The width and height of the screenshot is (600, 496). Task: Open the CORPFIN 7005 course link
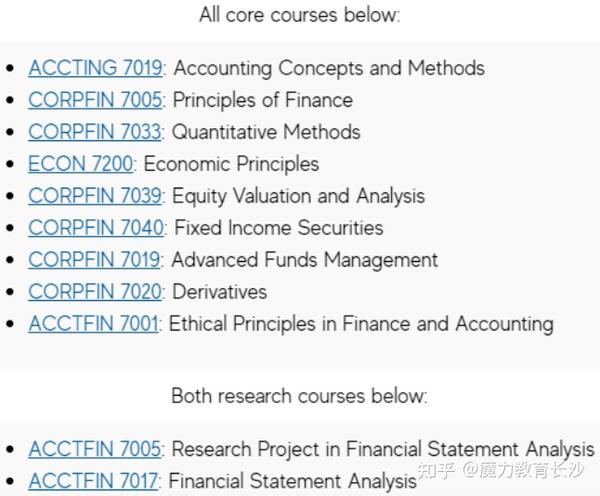[95, 100]
